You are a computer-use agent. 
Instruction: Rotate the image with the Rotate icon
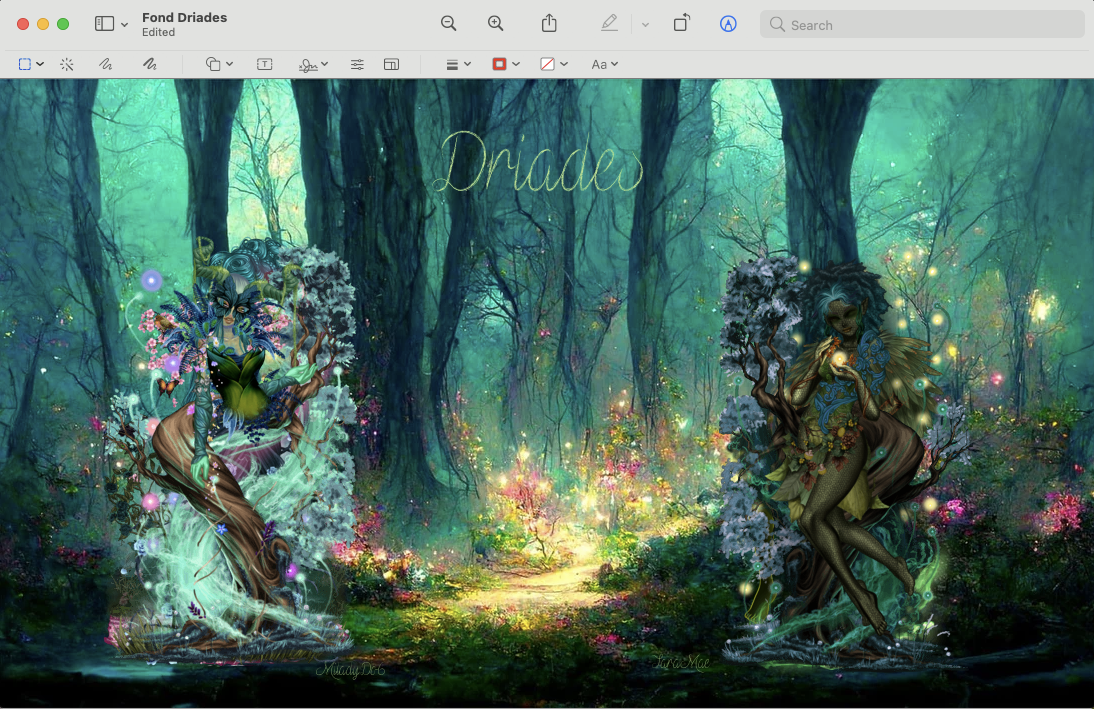coord(681,24)
